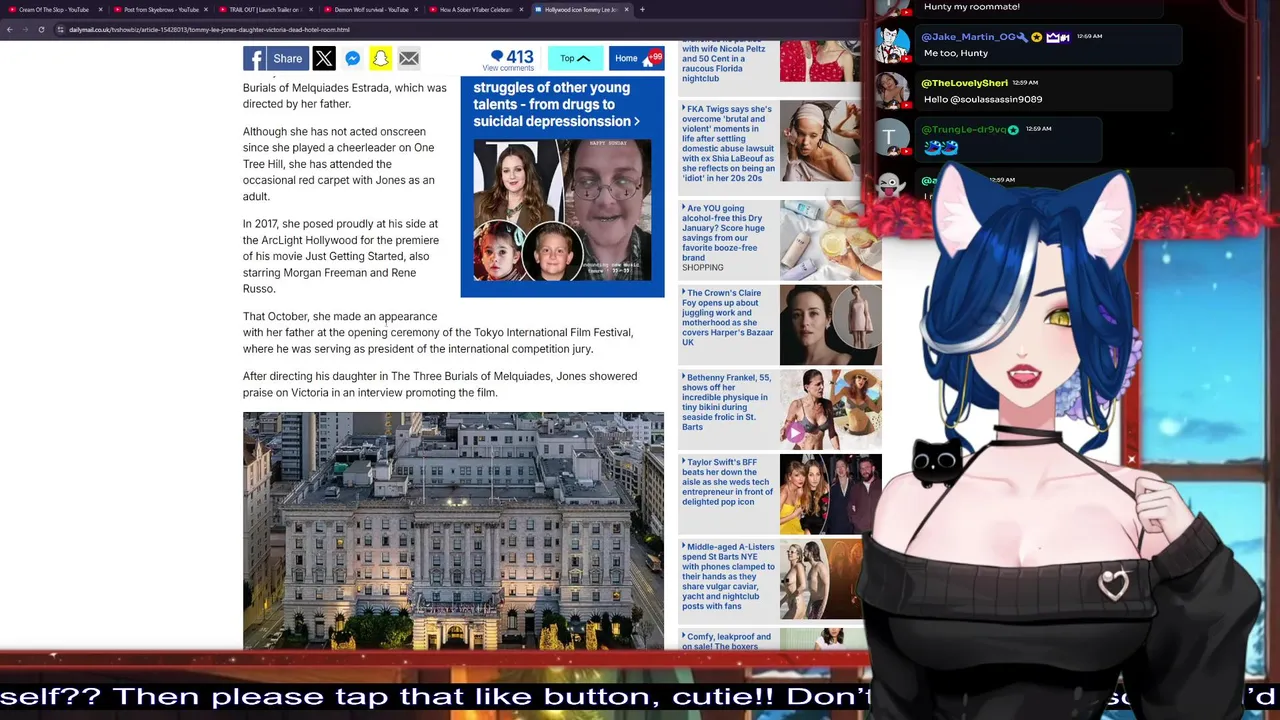
Task: Open FKA Twigs brutal and violent story
Action: 728,144
